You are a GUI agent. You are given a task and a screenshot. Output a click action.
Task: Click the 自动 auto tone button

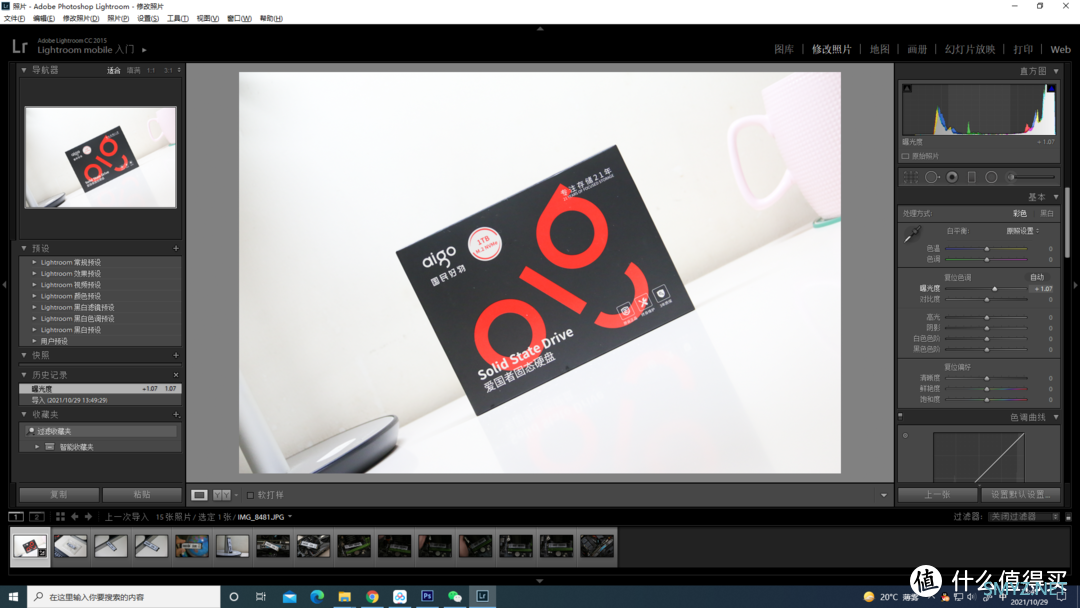click(1037, 277)
